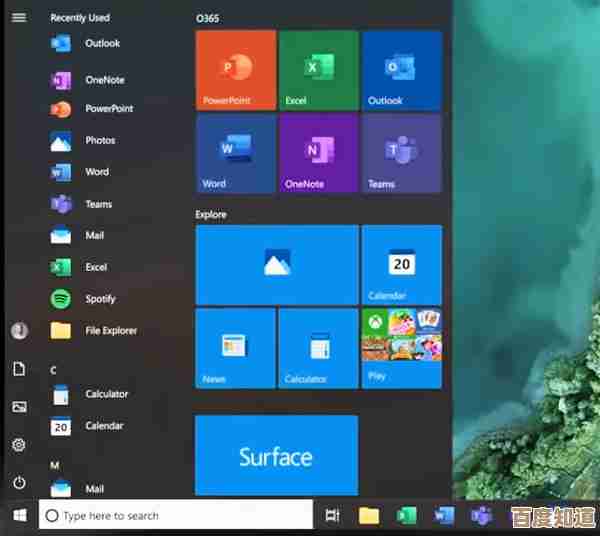600x536 pixels.
Task: Open Mail under the M section
Action: coord(77,489)
